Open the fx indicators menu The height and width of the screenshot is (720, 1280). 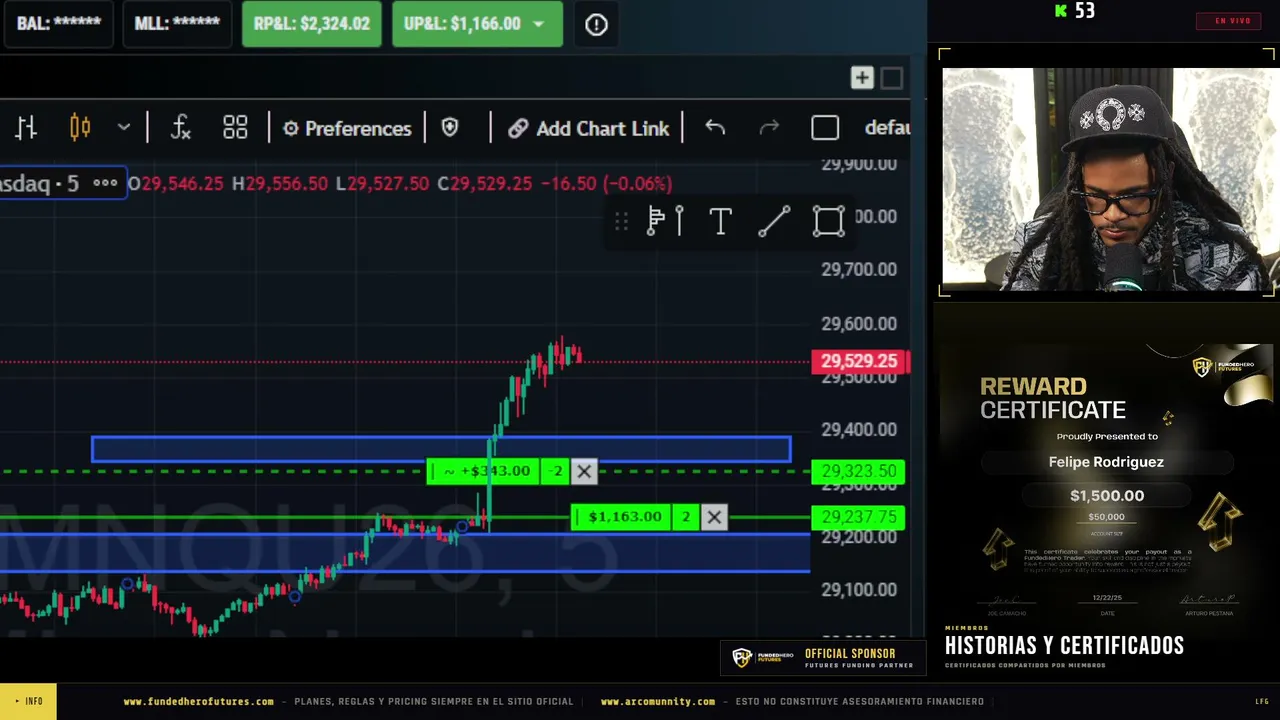point(180,128)
